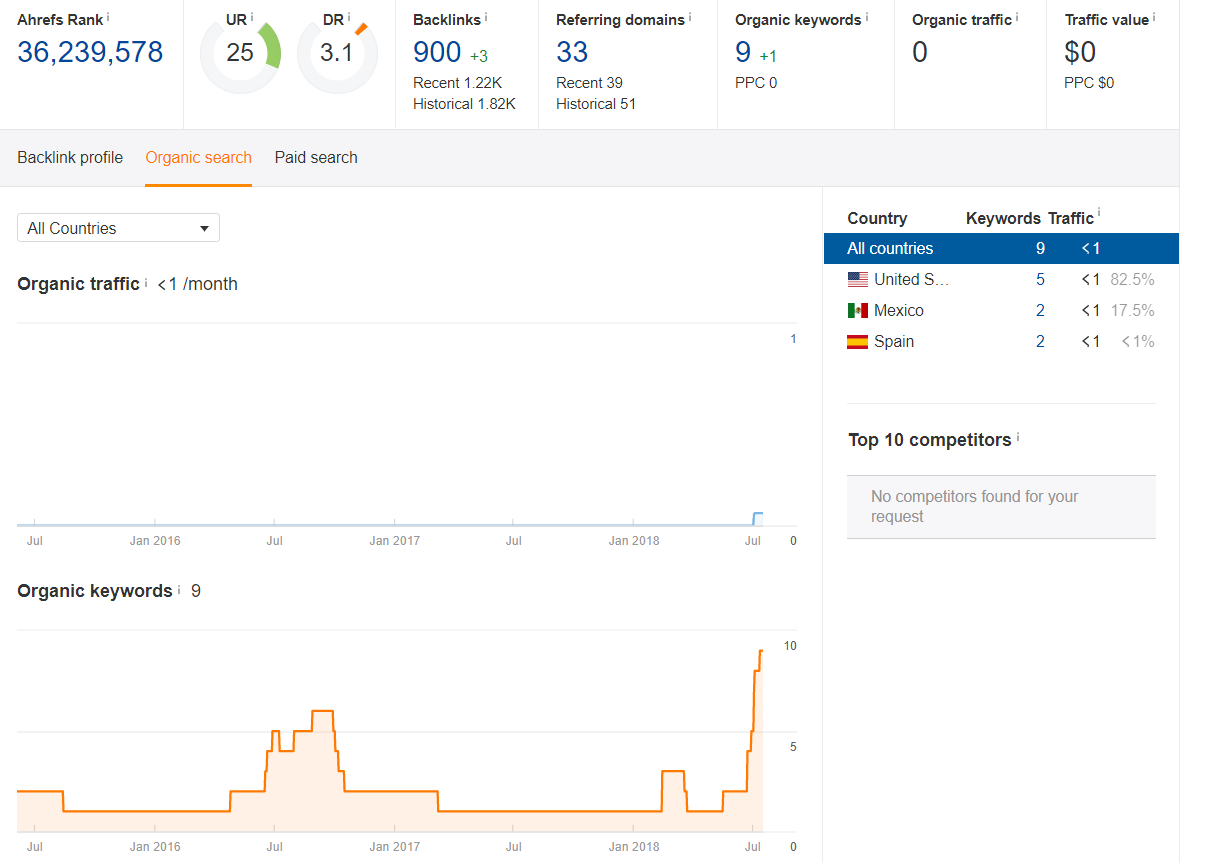The height and width of the screenshot is (863, 1206).
Task: Click info icon next to Ahrefs Rank
Action: pyautogui.click(x=108, y=17)
